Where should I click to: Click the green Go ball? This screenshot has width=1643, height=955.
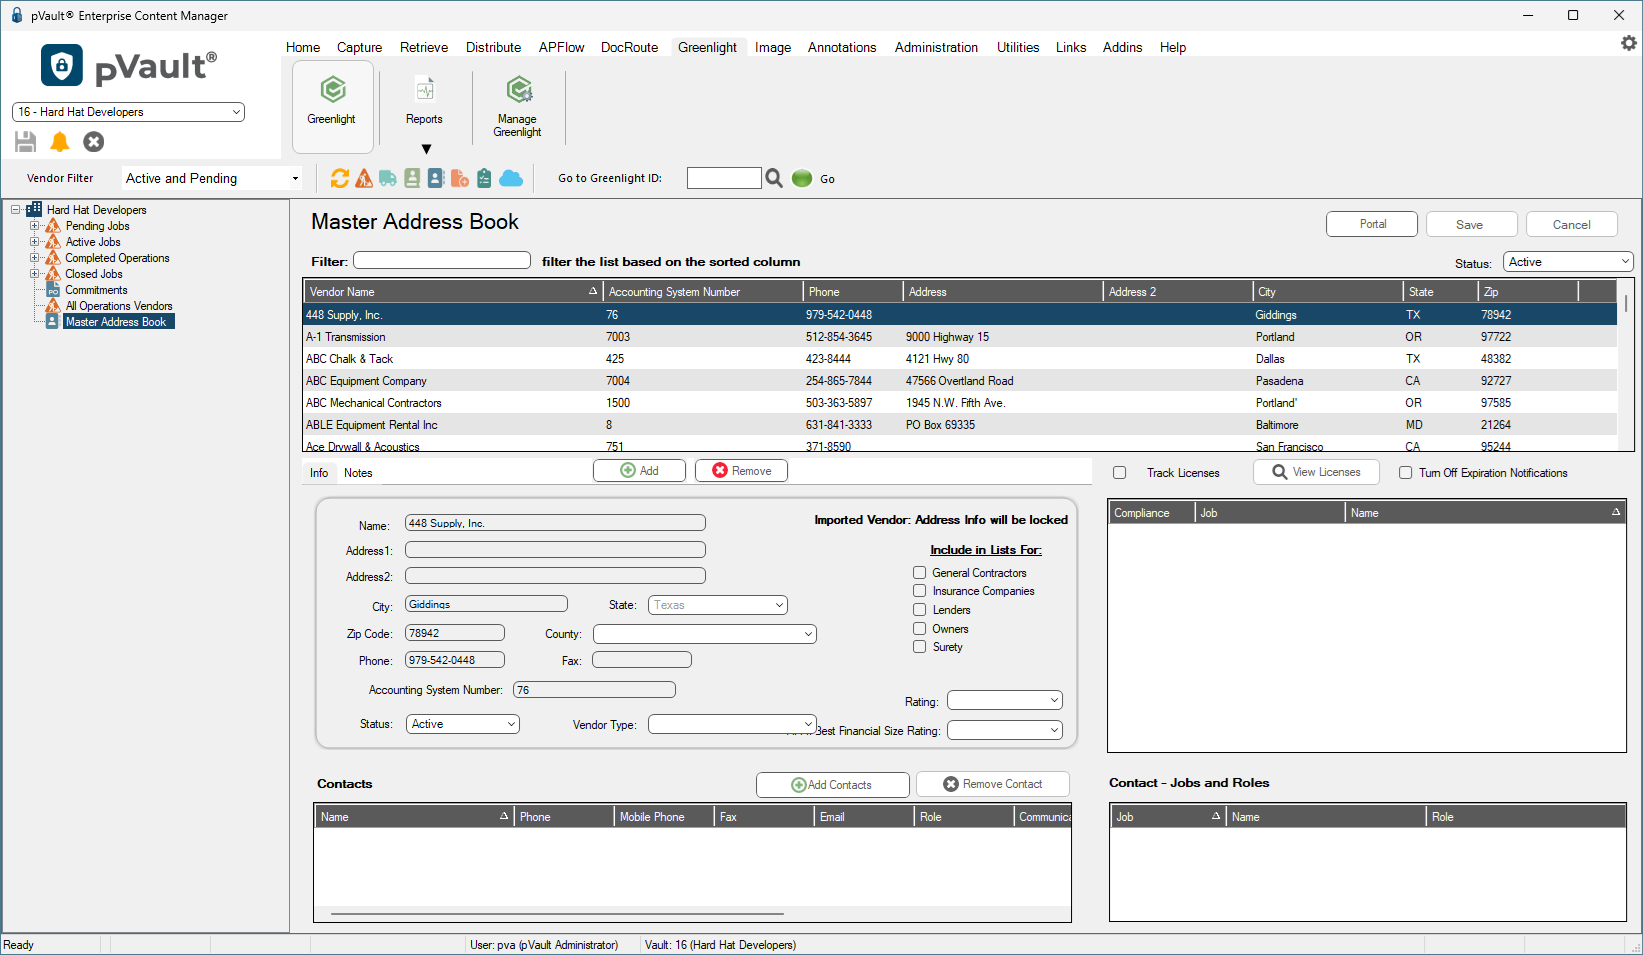tap(802, 178)
